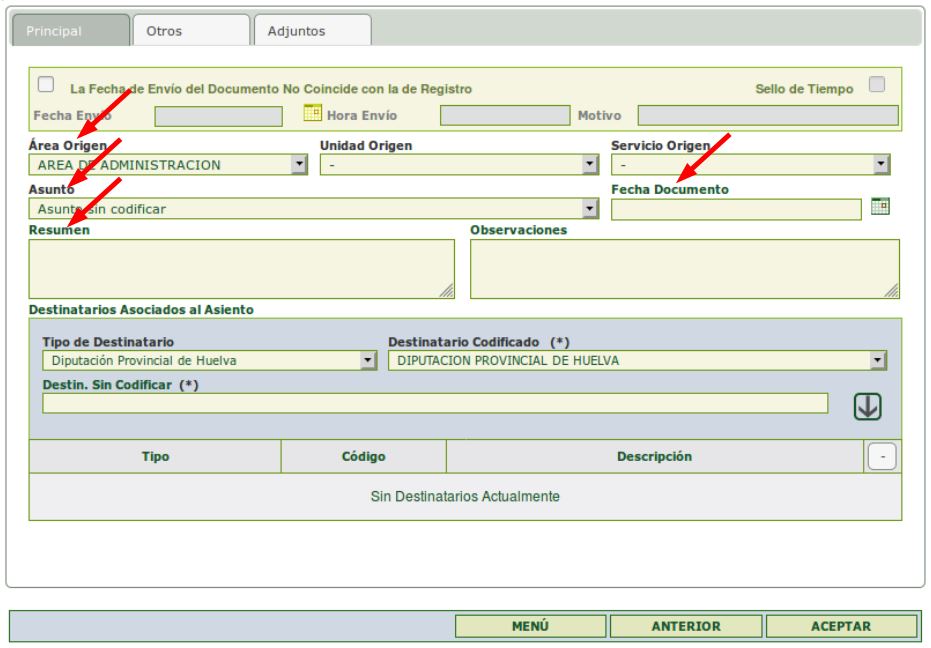This screenshot has height=648, width=931.
Task: Open the Fecha Documento calendar picker icon
Action: pyautogui.click(x=880, y=206)
